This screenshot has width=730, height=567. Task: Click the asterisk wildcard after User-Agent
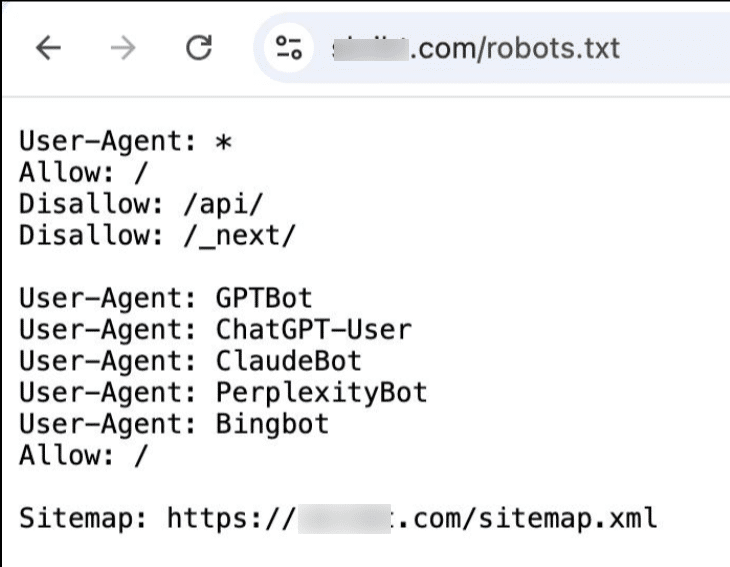(x=223, y=142)
